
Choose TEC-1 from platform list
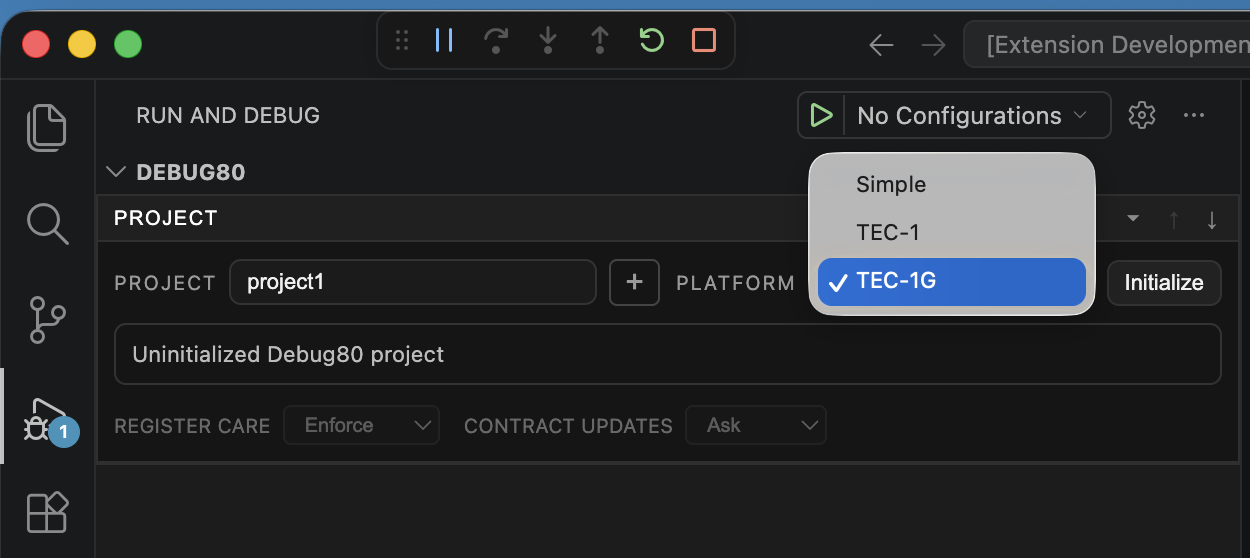pos(952,233)
